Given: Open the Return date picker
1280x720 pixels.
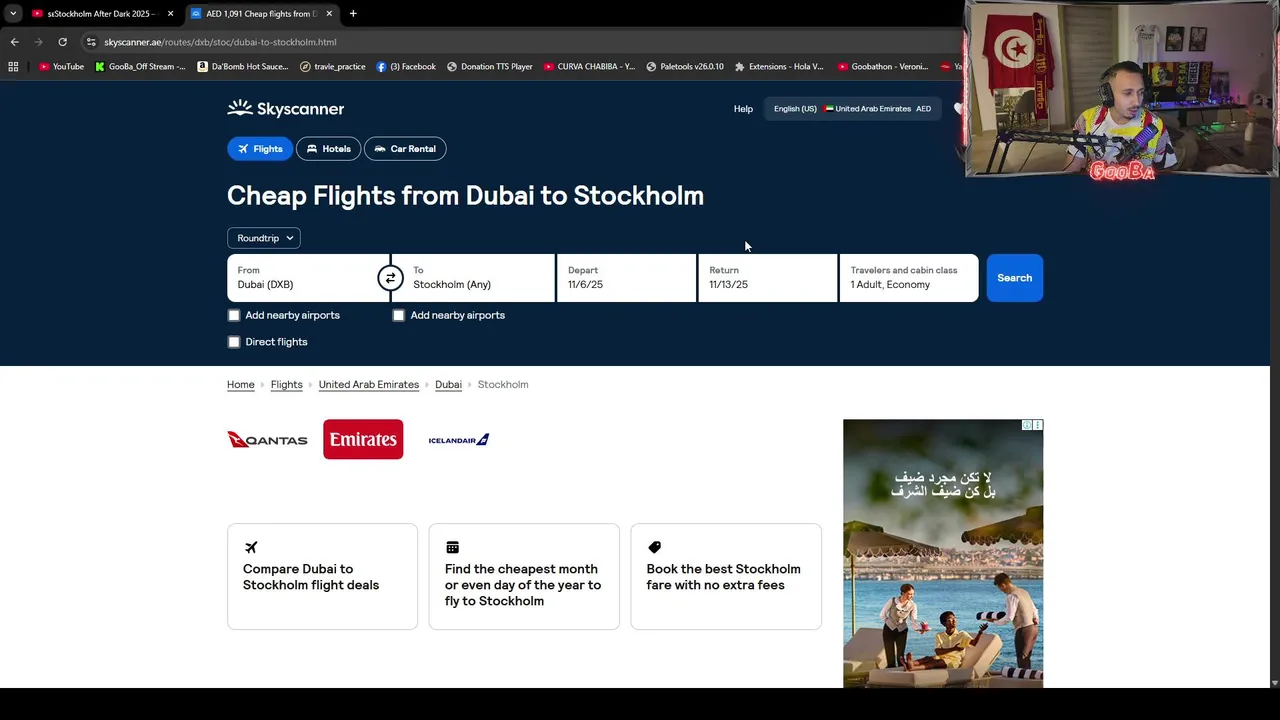Looking at the screenshot, I should 767,278.
